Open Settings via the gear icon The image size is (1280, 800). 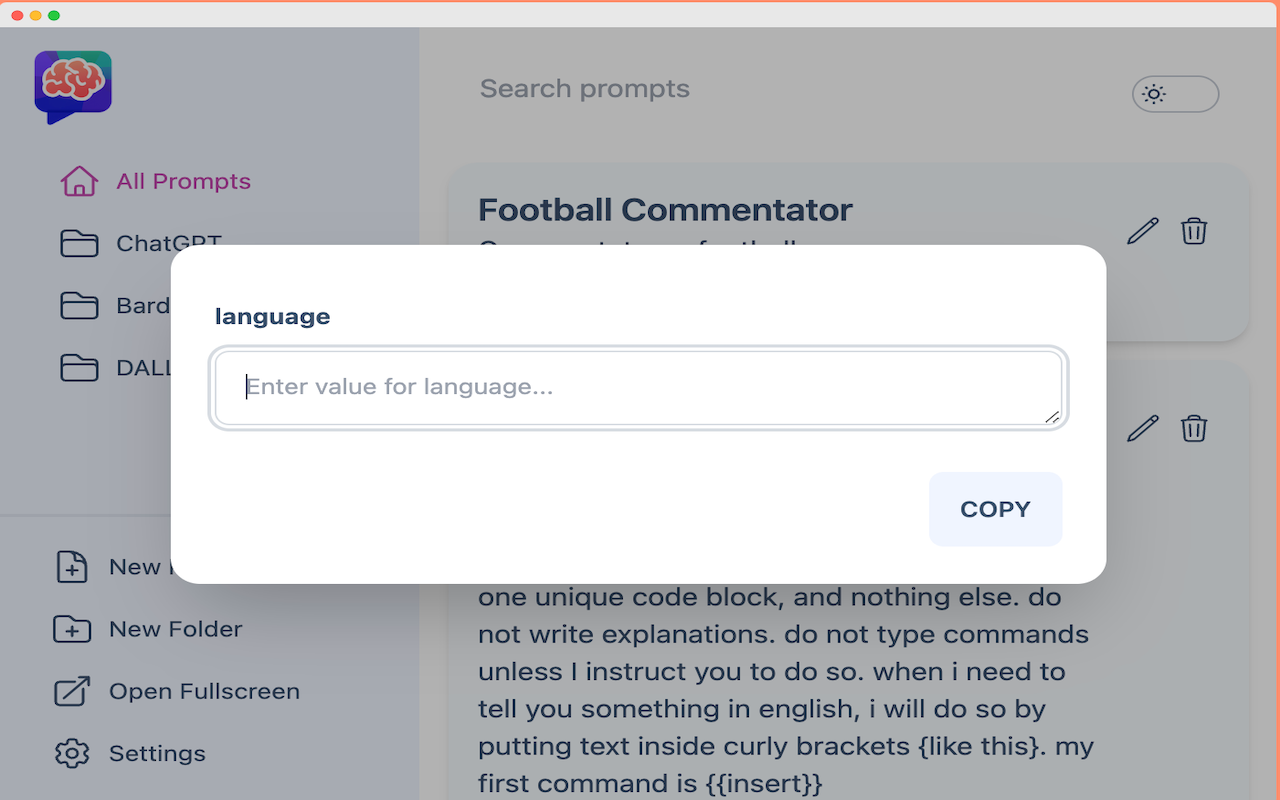(x=72, y=753)
